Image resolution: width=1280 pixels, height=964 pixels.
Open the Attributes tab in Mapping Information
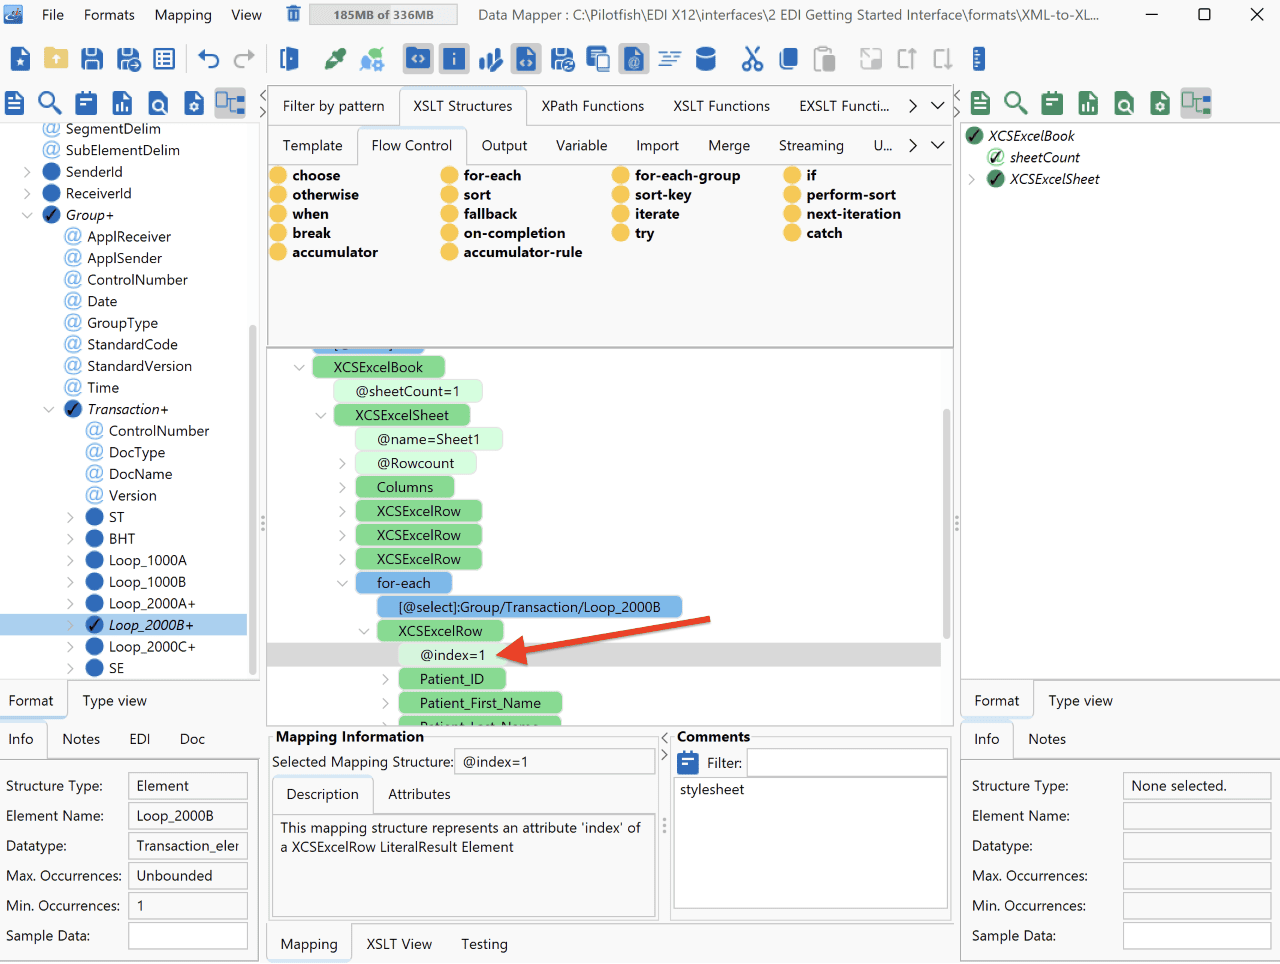(x=419, y=794)
